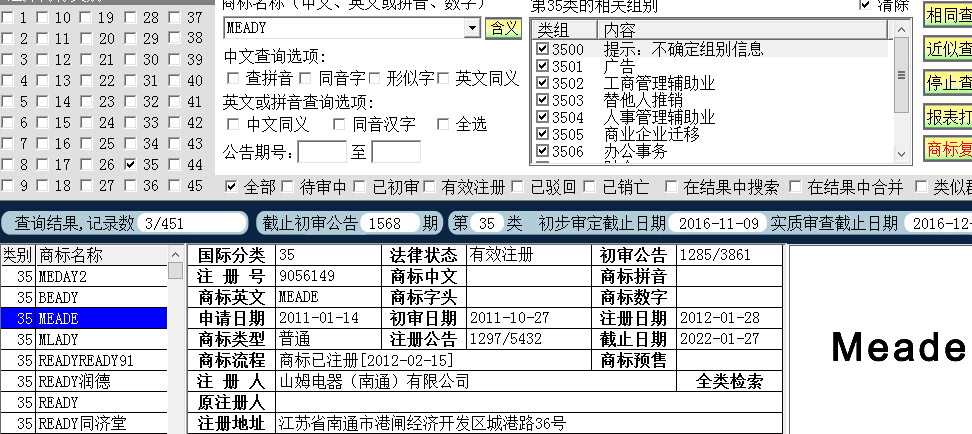Toggle the 形似字 checkbox
Screen dimensions: 972x434
coord(374,78)
